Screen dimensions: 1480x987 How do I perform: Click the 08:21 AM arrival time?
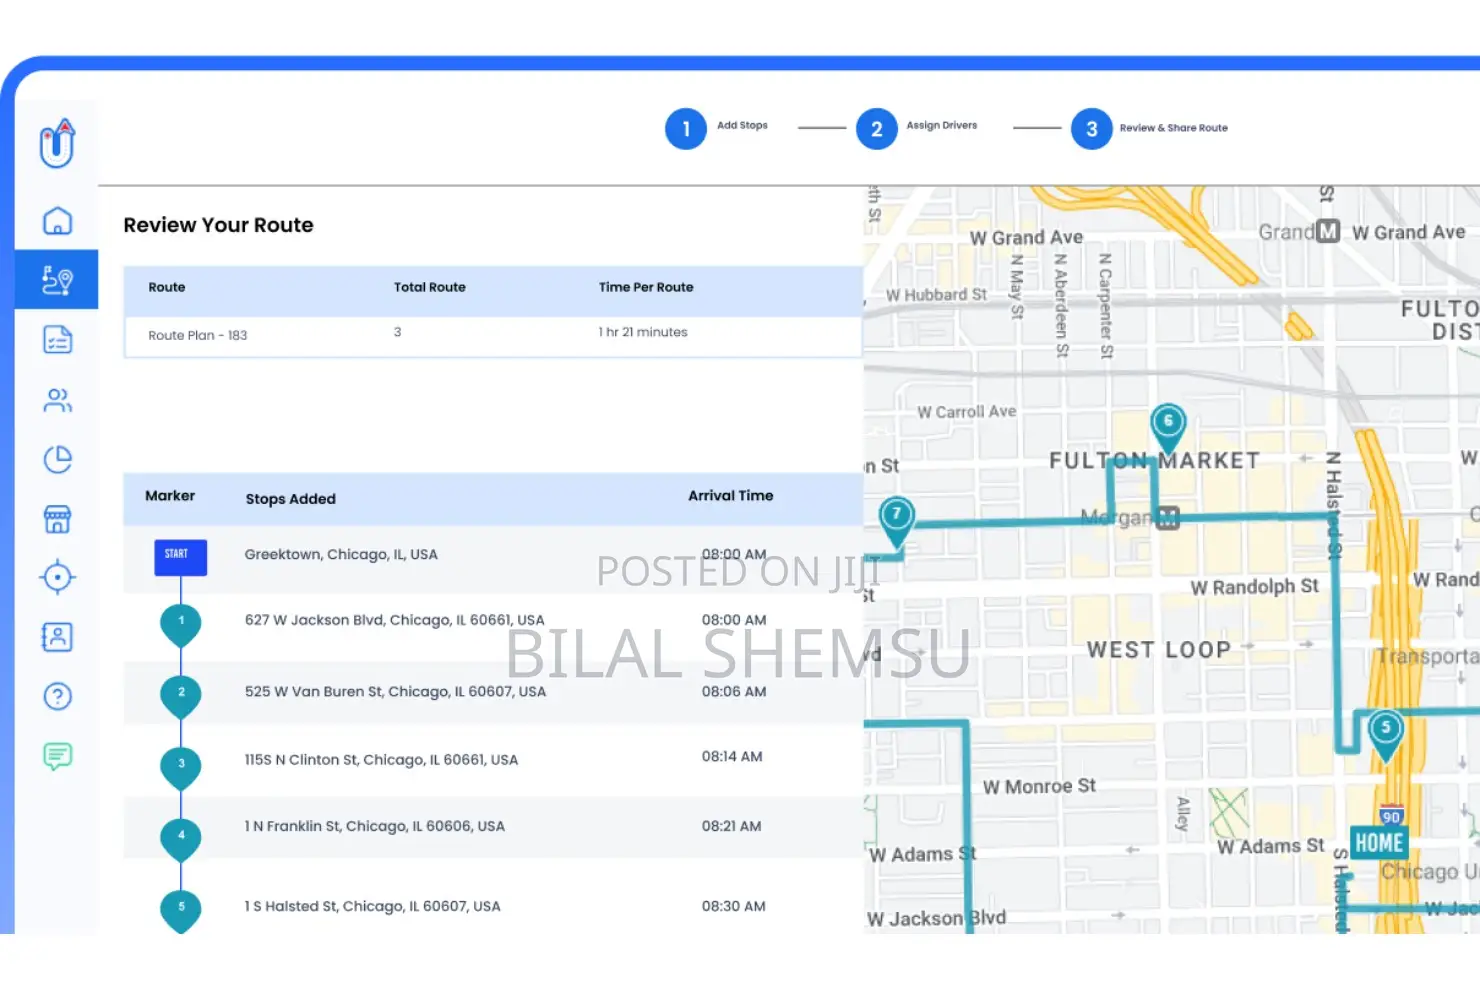tap(731, 826)
